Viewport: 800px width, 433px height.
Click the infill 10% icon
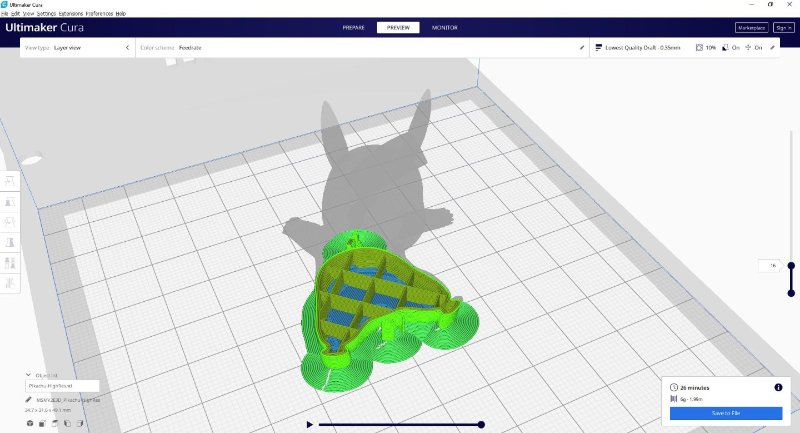[x=699, y=47]
